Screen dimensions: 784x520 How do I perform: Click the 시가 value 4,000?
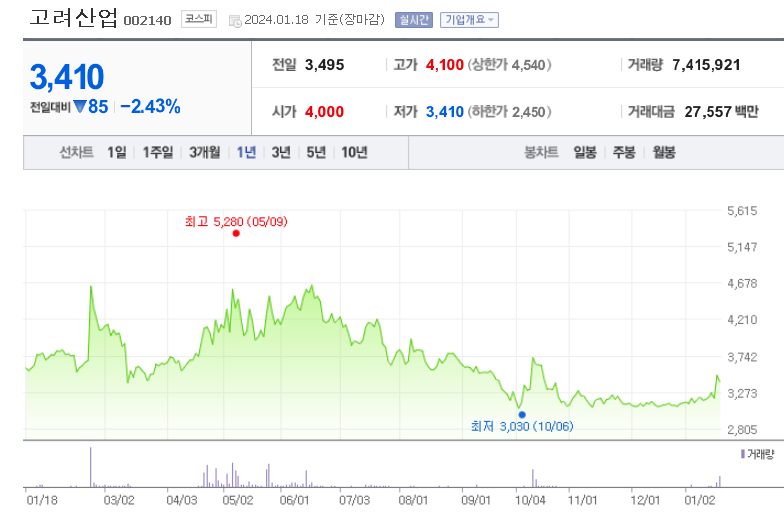click(324, 112)
